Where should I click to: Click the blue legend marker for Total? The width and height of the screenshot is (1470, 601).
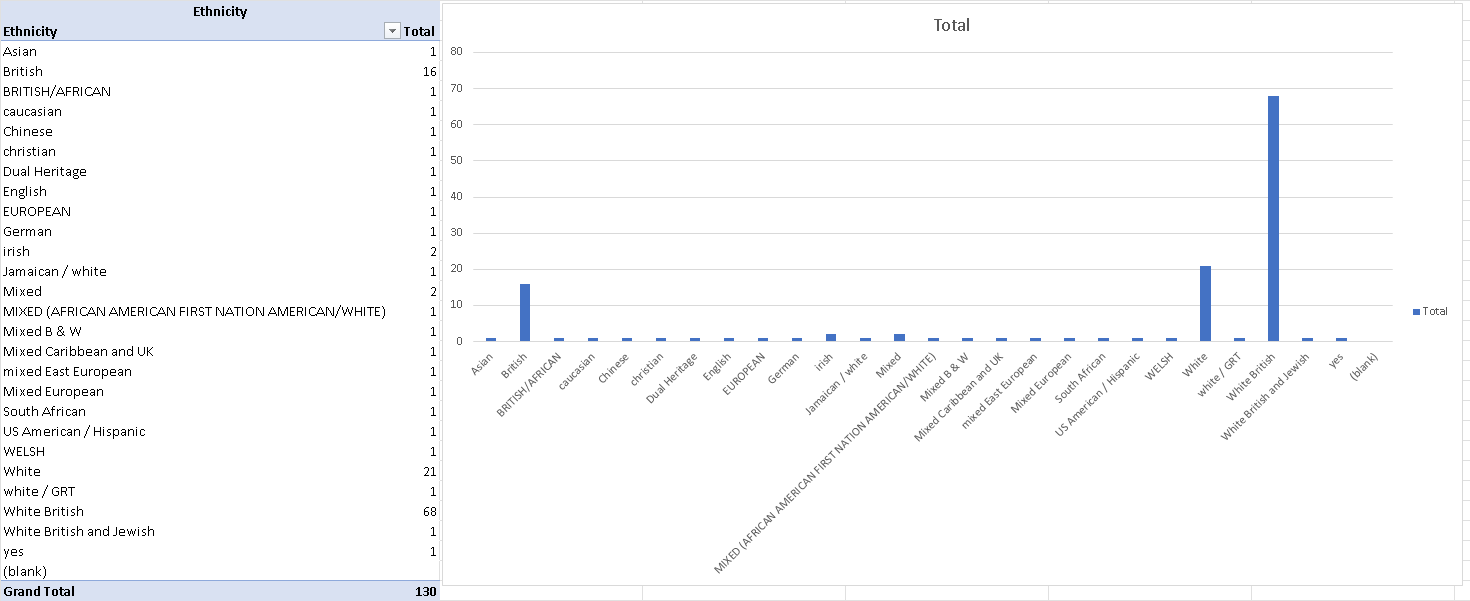pos(1416,312)
